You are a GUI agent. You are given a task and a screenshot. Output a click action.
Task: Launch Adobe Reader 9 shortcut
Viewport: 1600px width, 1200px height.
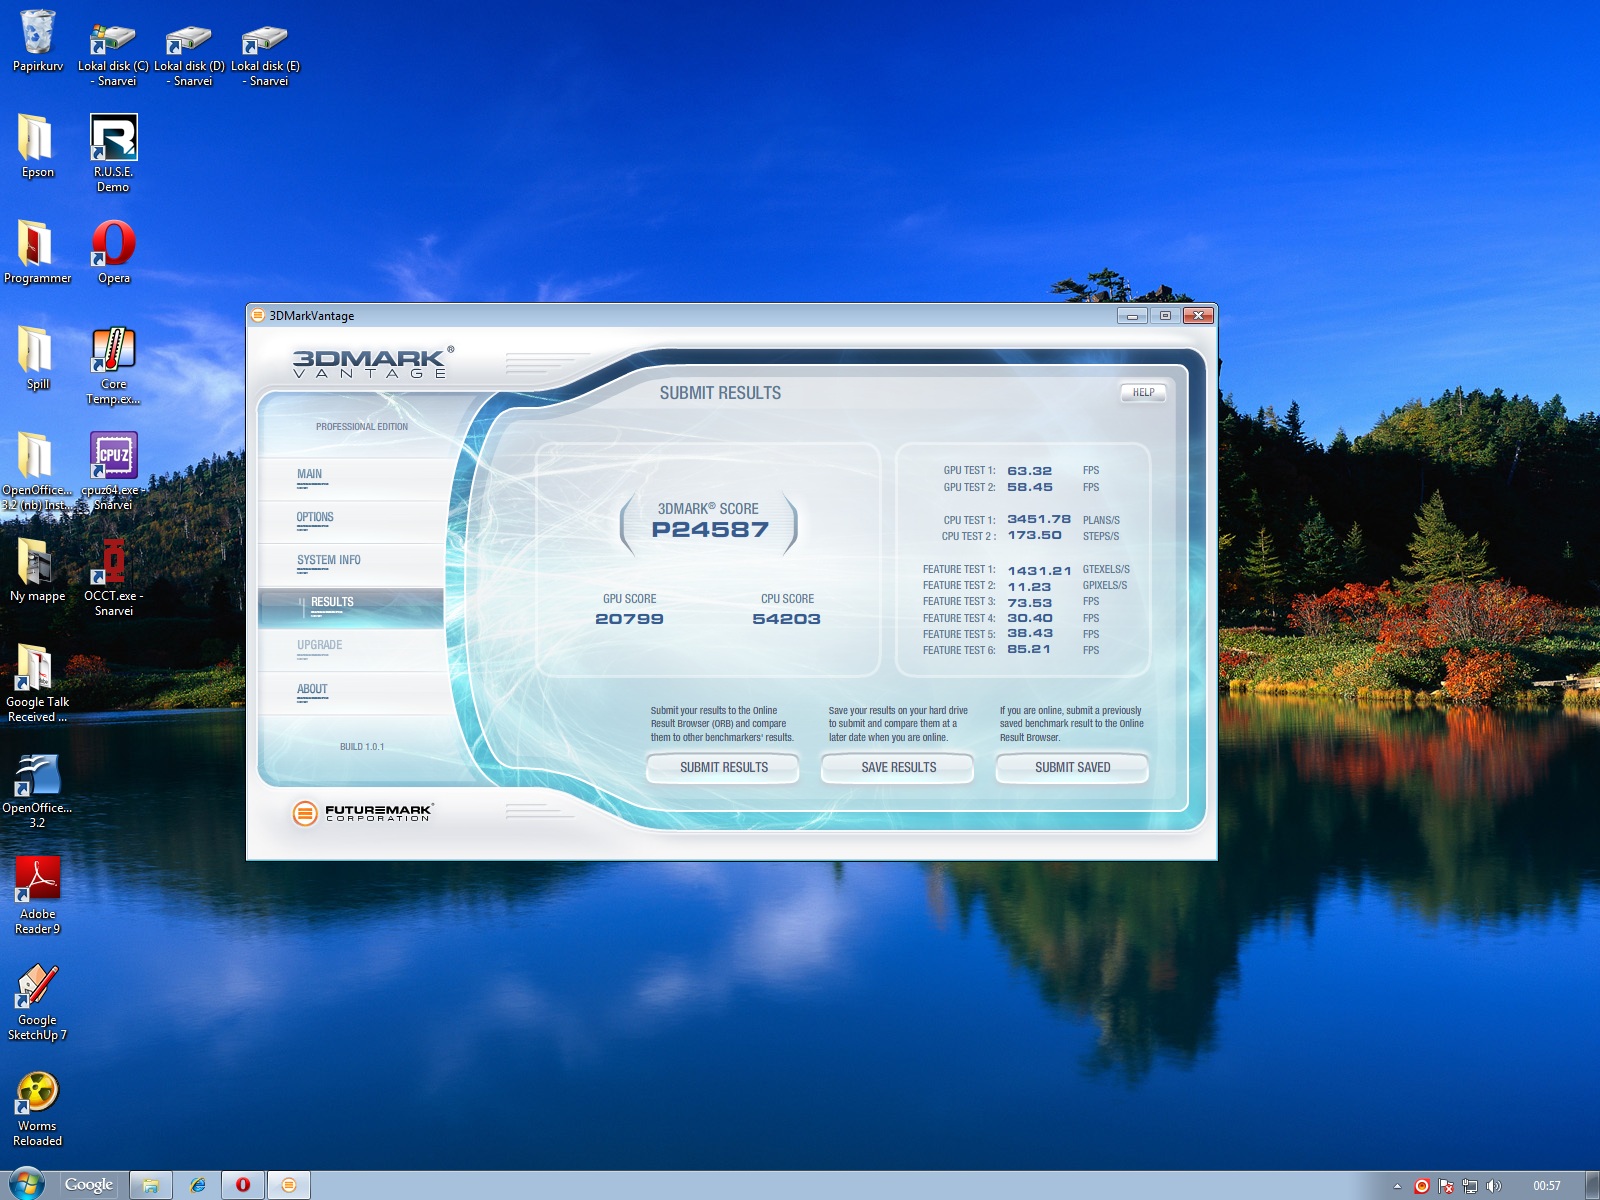(x=38, y=895)
